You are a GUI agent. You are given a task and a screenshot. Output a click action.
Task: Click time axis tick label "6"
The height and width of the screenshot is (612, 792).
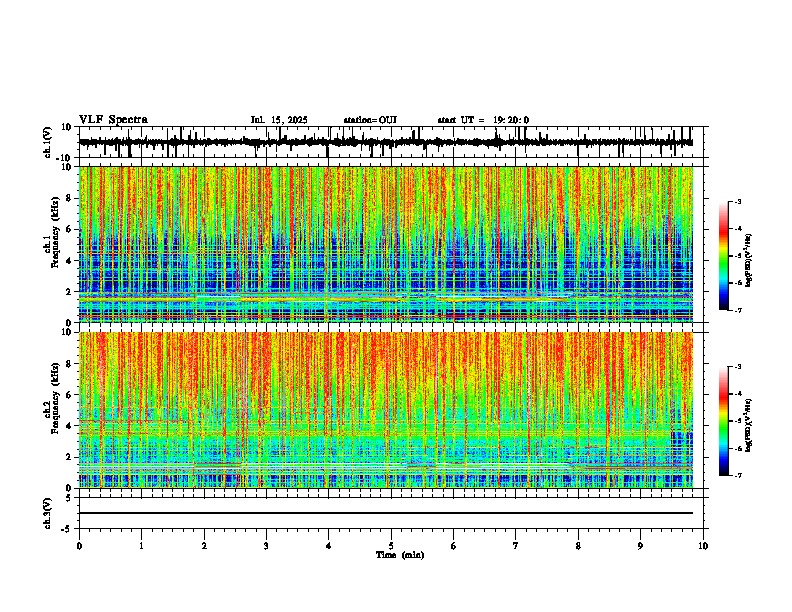pyautogui.click(x=454, y=546)
